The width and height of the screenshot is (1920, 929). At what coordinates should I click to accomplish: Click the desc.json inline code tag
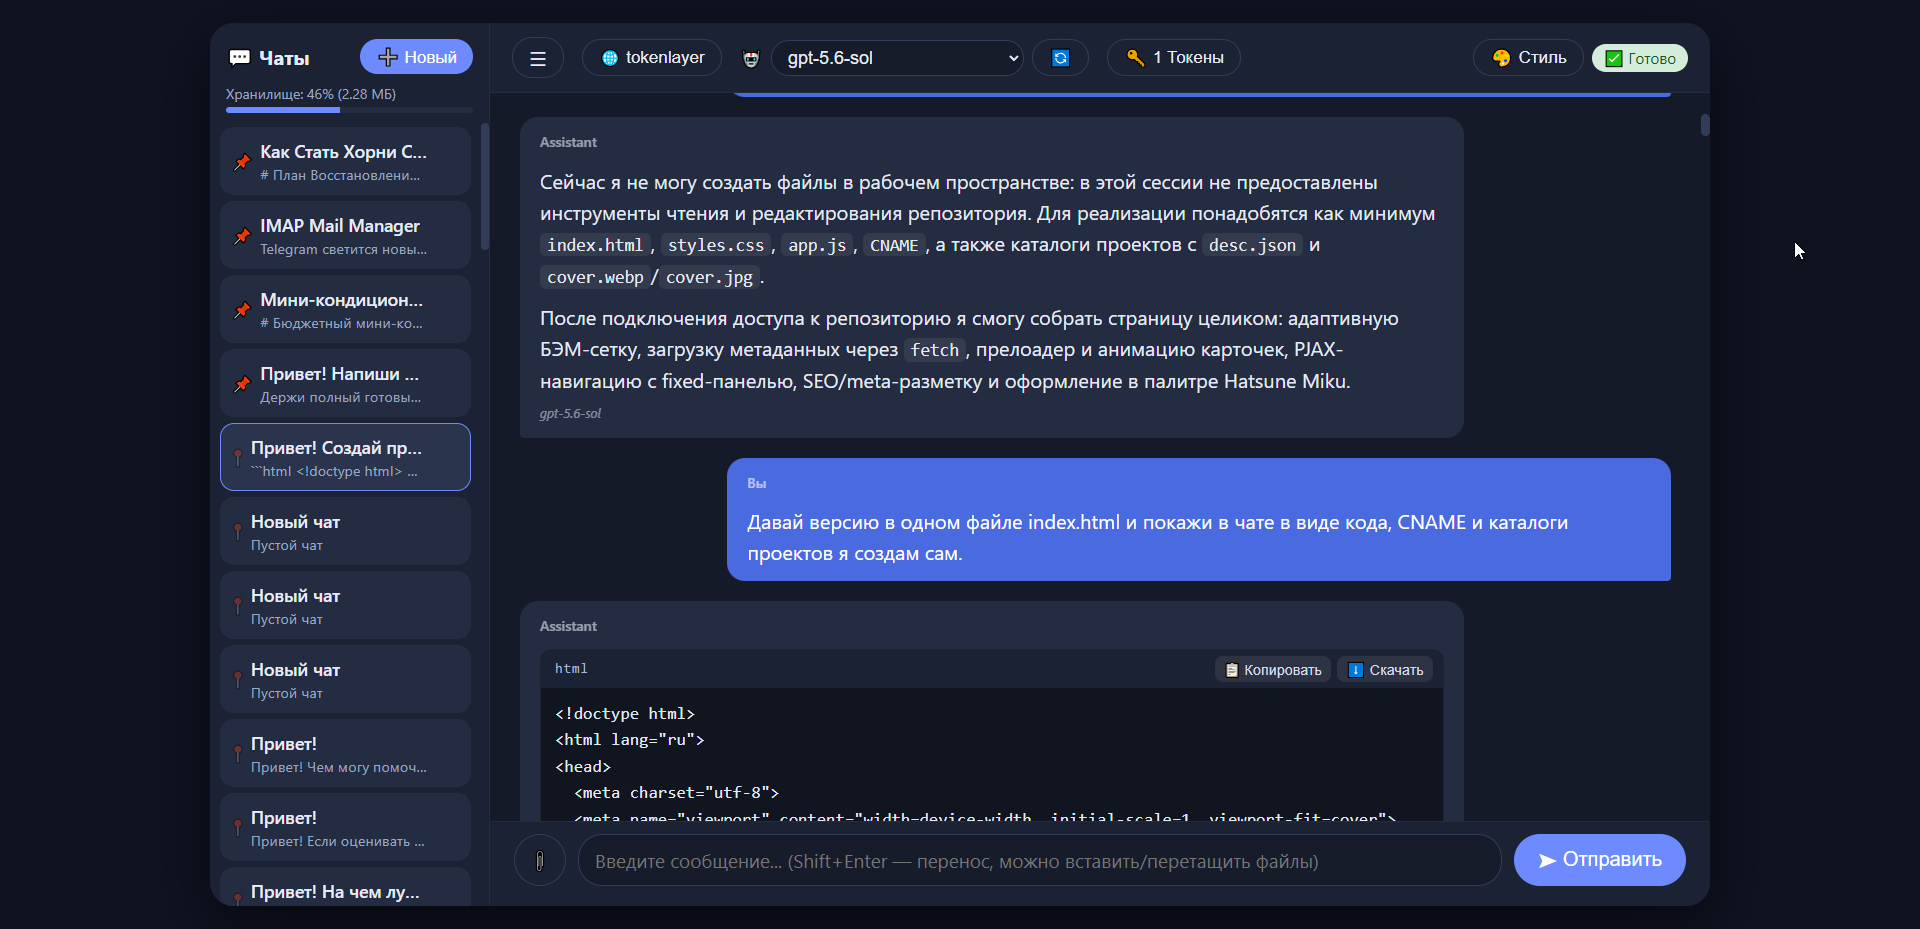pos(1252,245)
